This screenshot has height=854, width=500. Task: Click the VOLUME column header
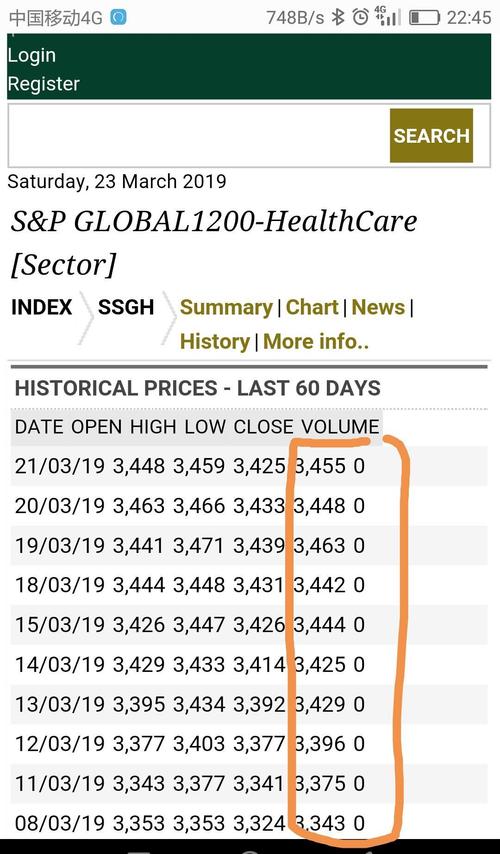(x=340, y=426)
